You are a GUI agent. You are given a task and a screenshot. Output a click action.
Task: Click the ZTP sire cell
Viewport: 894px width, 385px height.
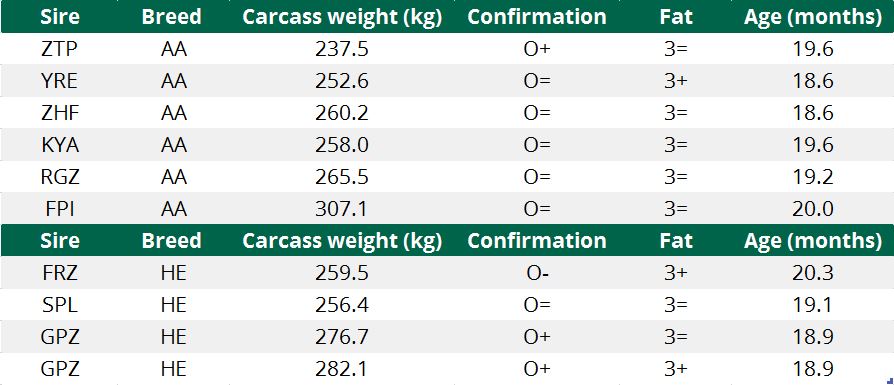click(x=59, y=49)
